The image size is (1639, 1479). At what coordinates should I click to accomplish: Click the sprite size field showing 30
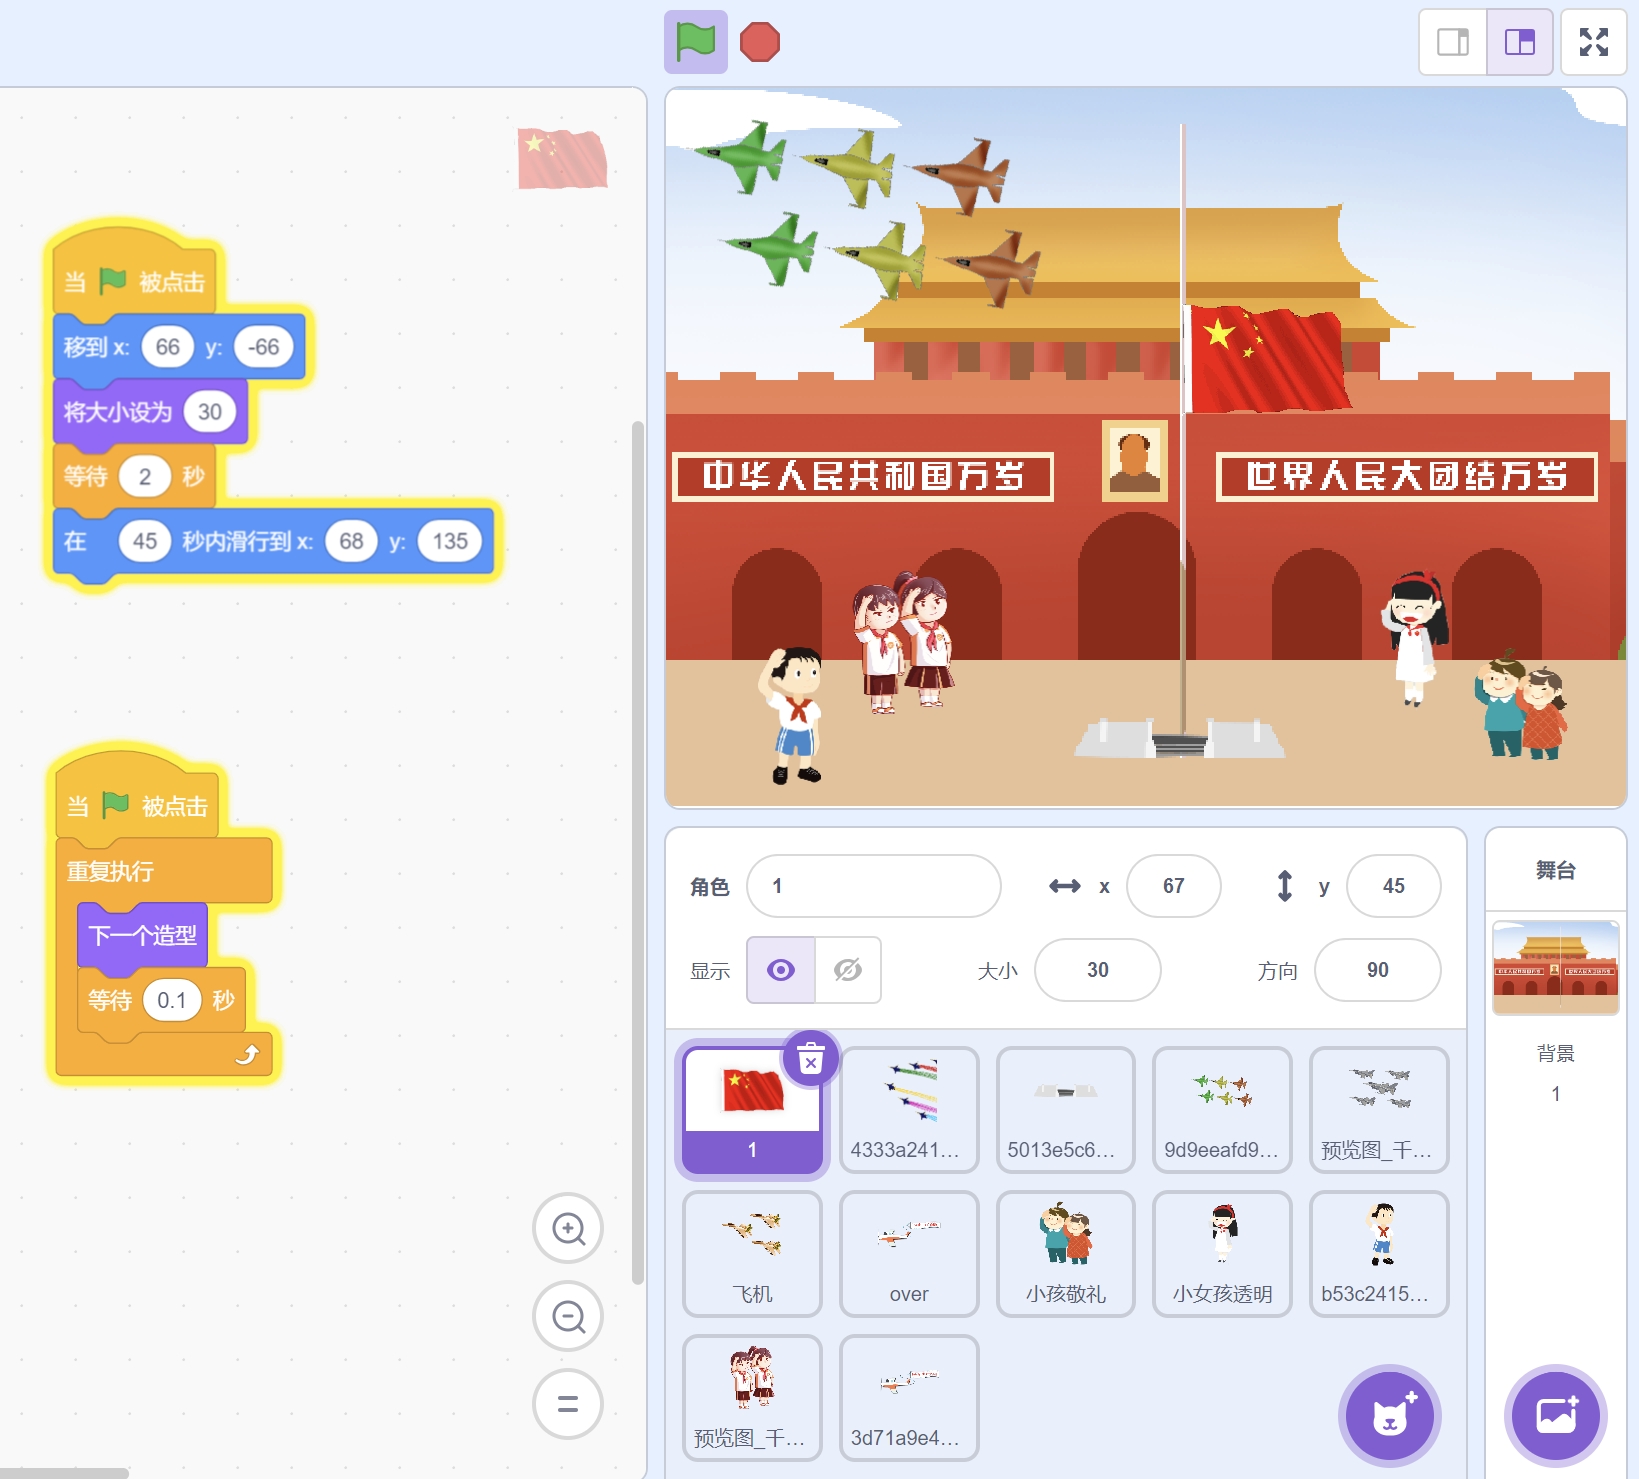pyautogui.click(x=1097, y=970)
